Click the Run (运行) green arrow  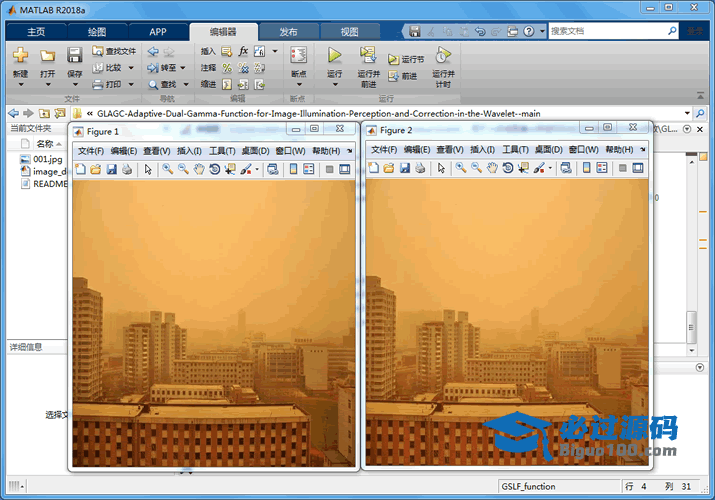(334, 55)
